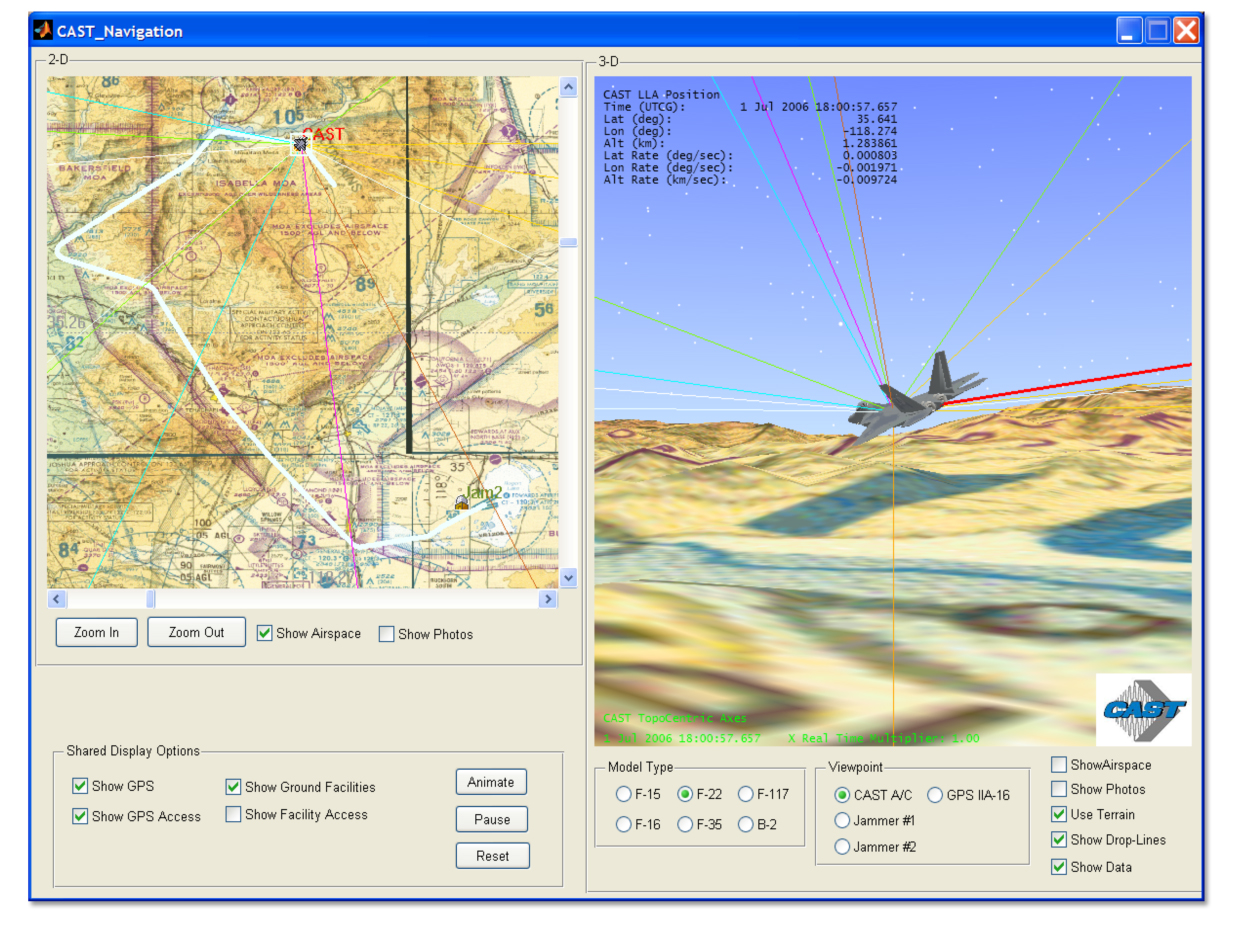
Task: Disable the Show GPS Access checkbox
Action: (x=80, y=816)
